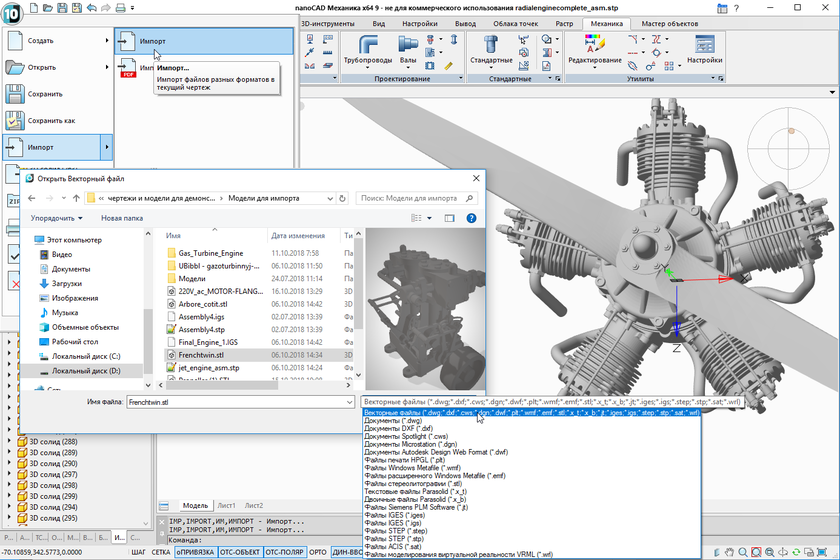Viewport: 840px width, 560px height.
Task: Click the Сохранить как menu entry
Action: pos(51,120)
